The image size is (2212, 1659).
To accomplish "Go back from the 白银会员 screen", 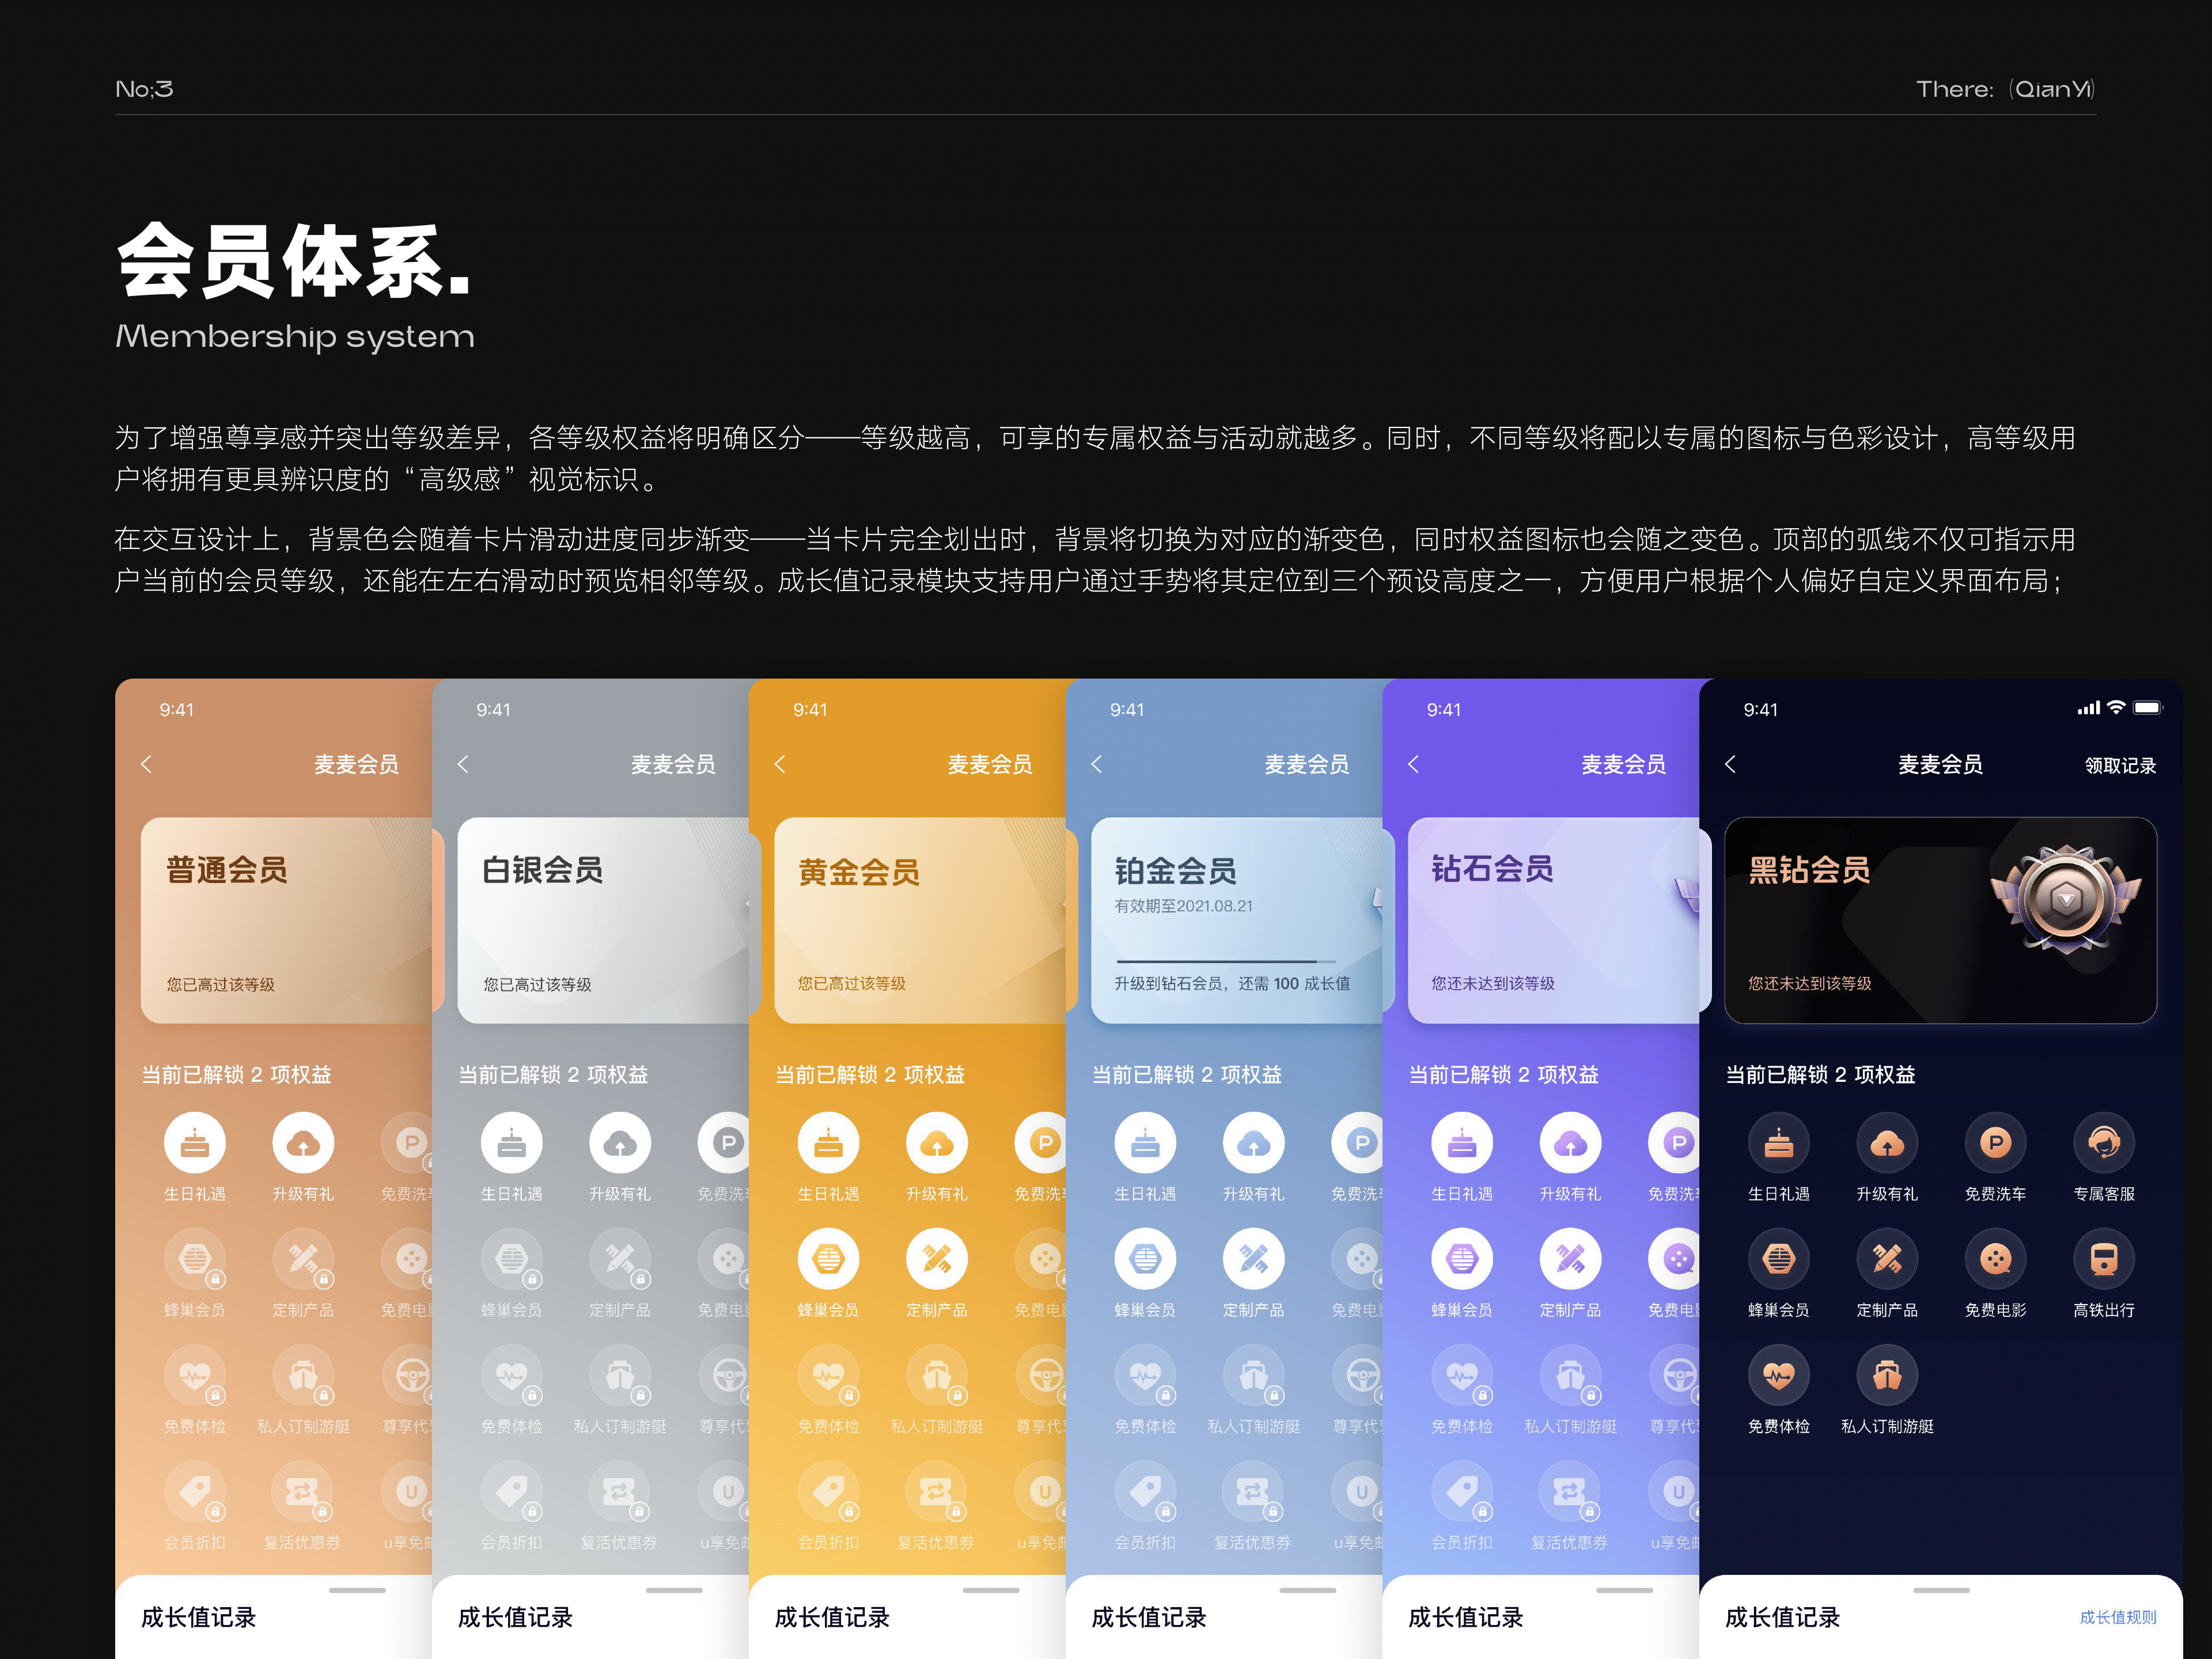I will click(463, 764).
